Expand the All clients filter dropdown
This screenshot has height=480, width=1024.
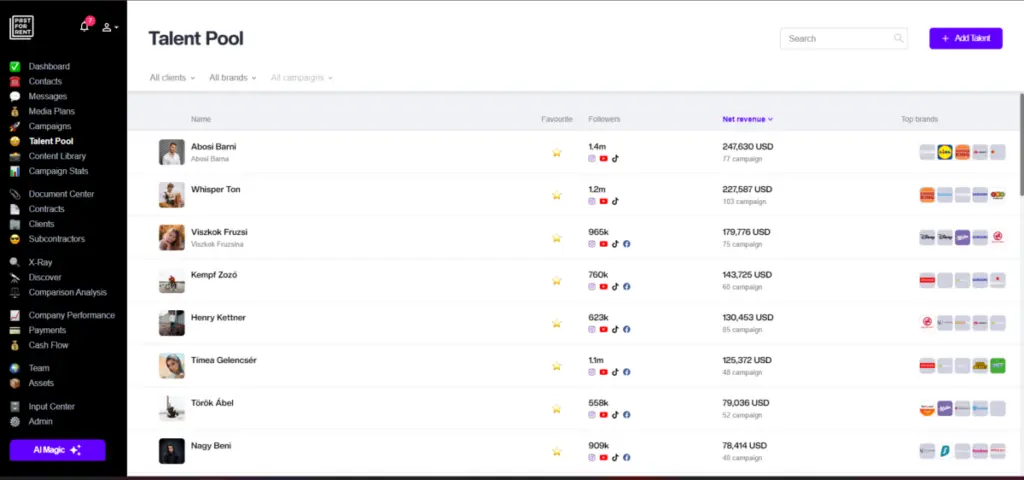[x=172, y=78]
